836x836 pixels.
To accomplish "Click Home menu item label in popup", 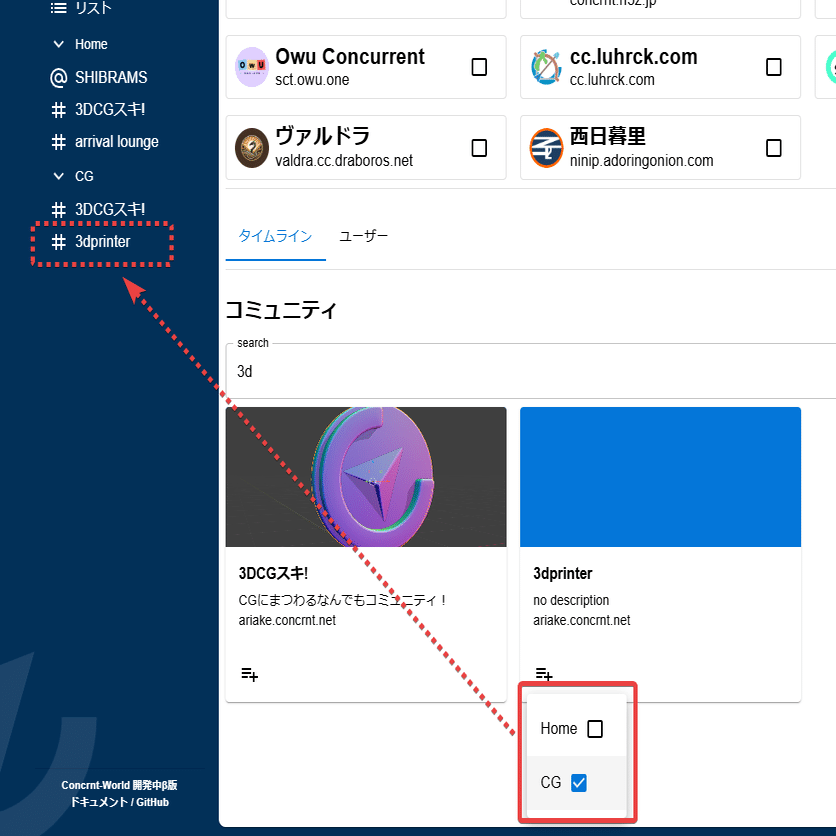I will [559, 728].
